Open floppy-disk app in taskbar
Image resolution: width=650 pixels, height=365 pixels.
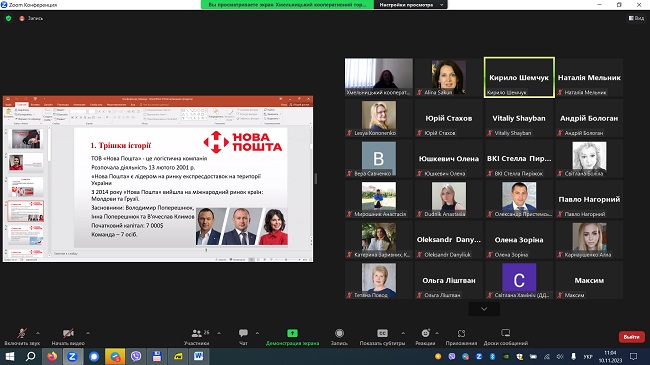pos(157,356)
